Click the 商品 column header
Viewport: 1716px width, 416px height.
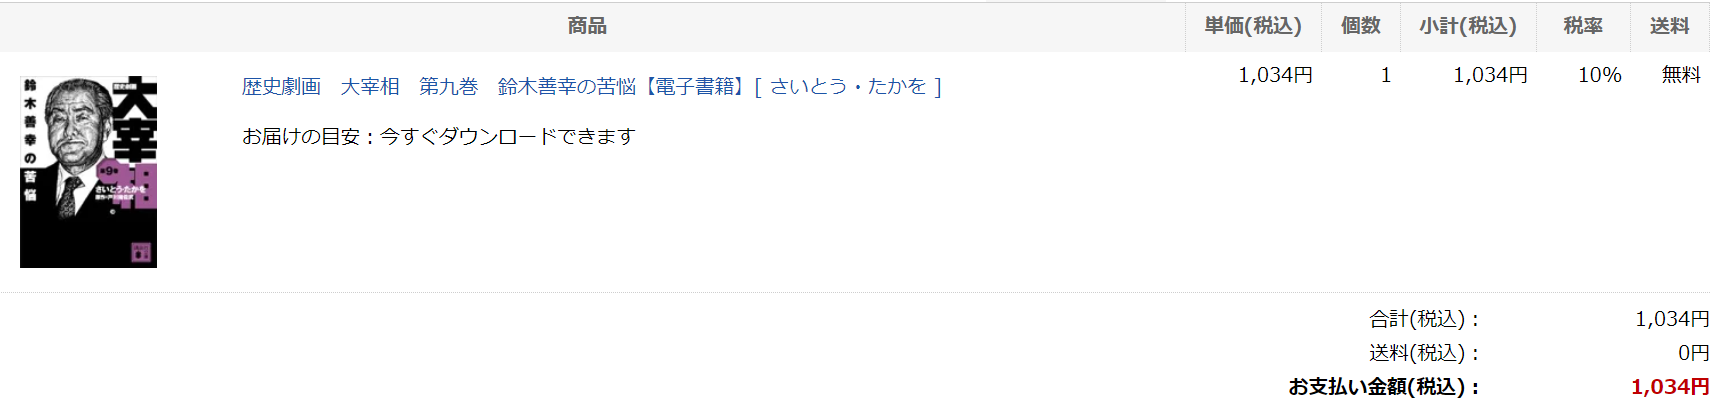pyautogui.click(x=587, y=26)
